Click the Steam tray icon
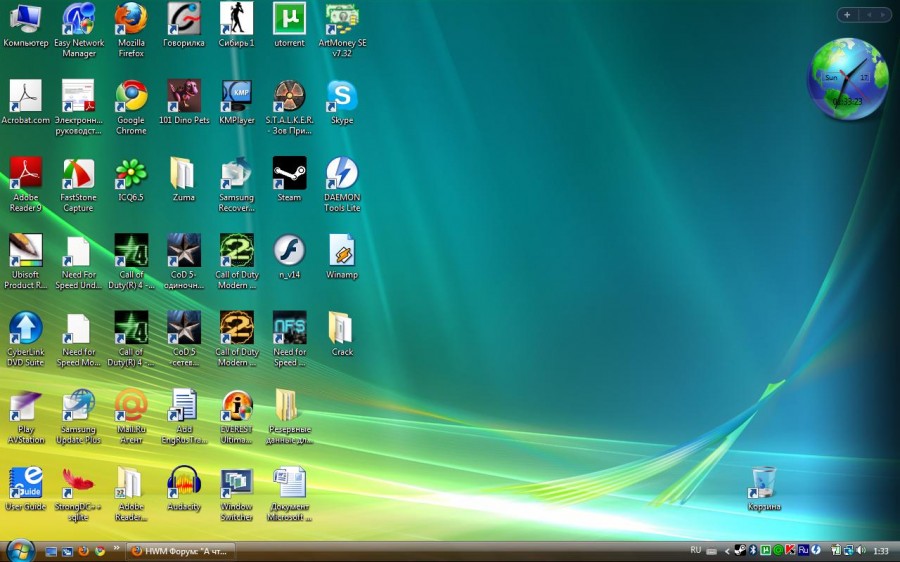Image resolution: width=900 pixels, height=562 pixels. (740, 551)
